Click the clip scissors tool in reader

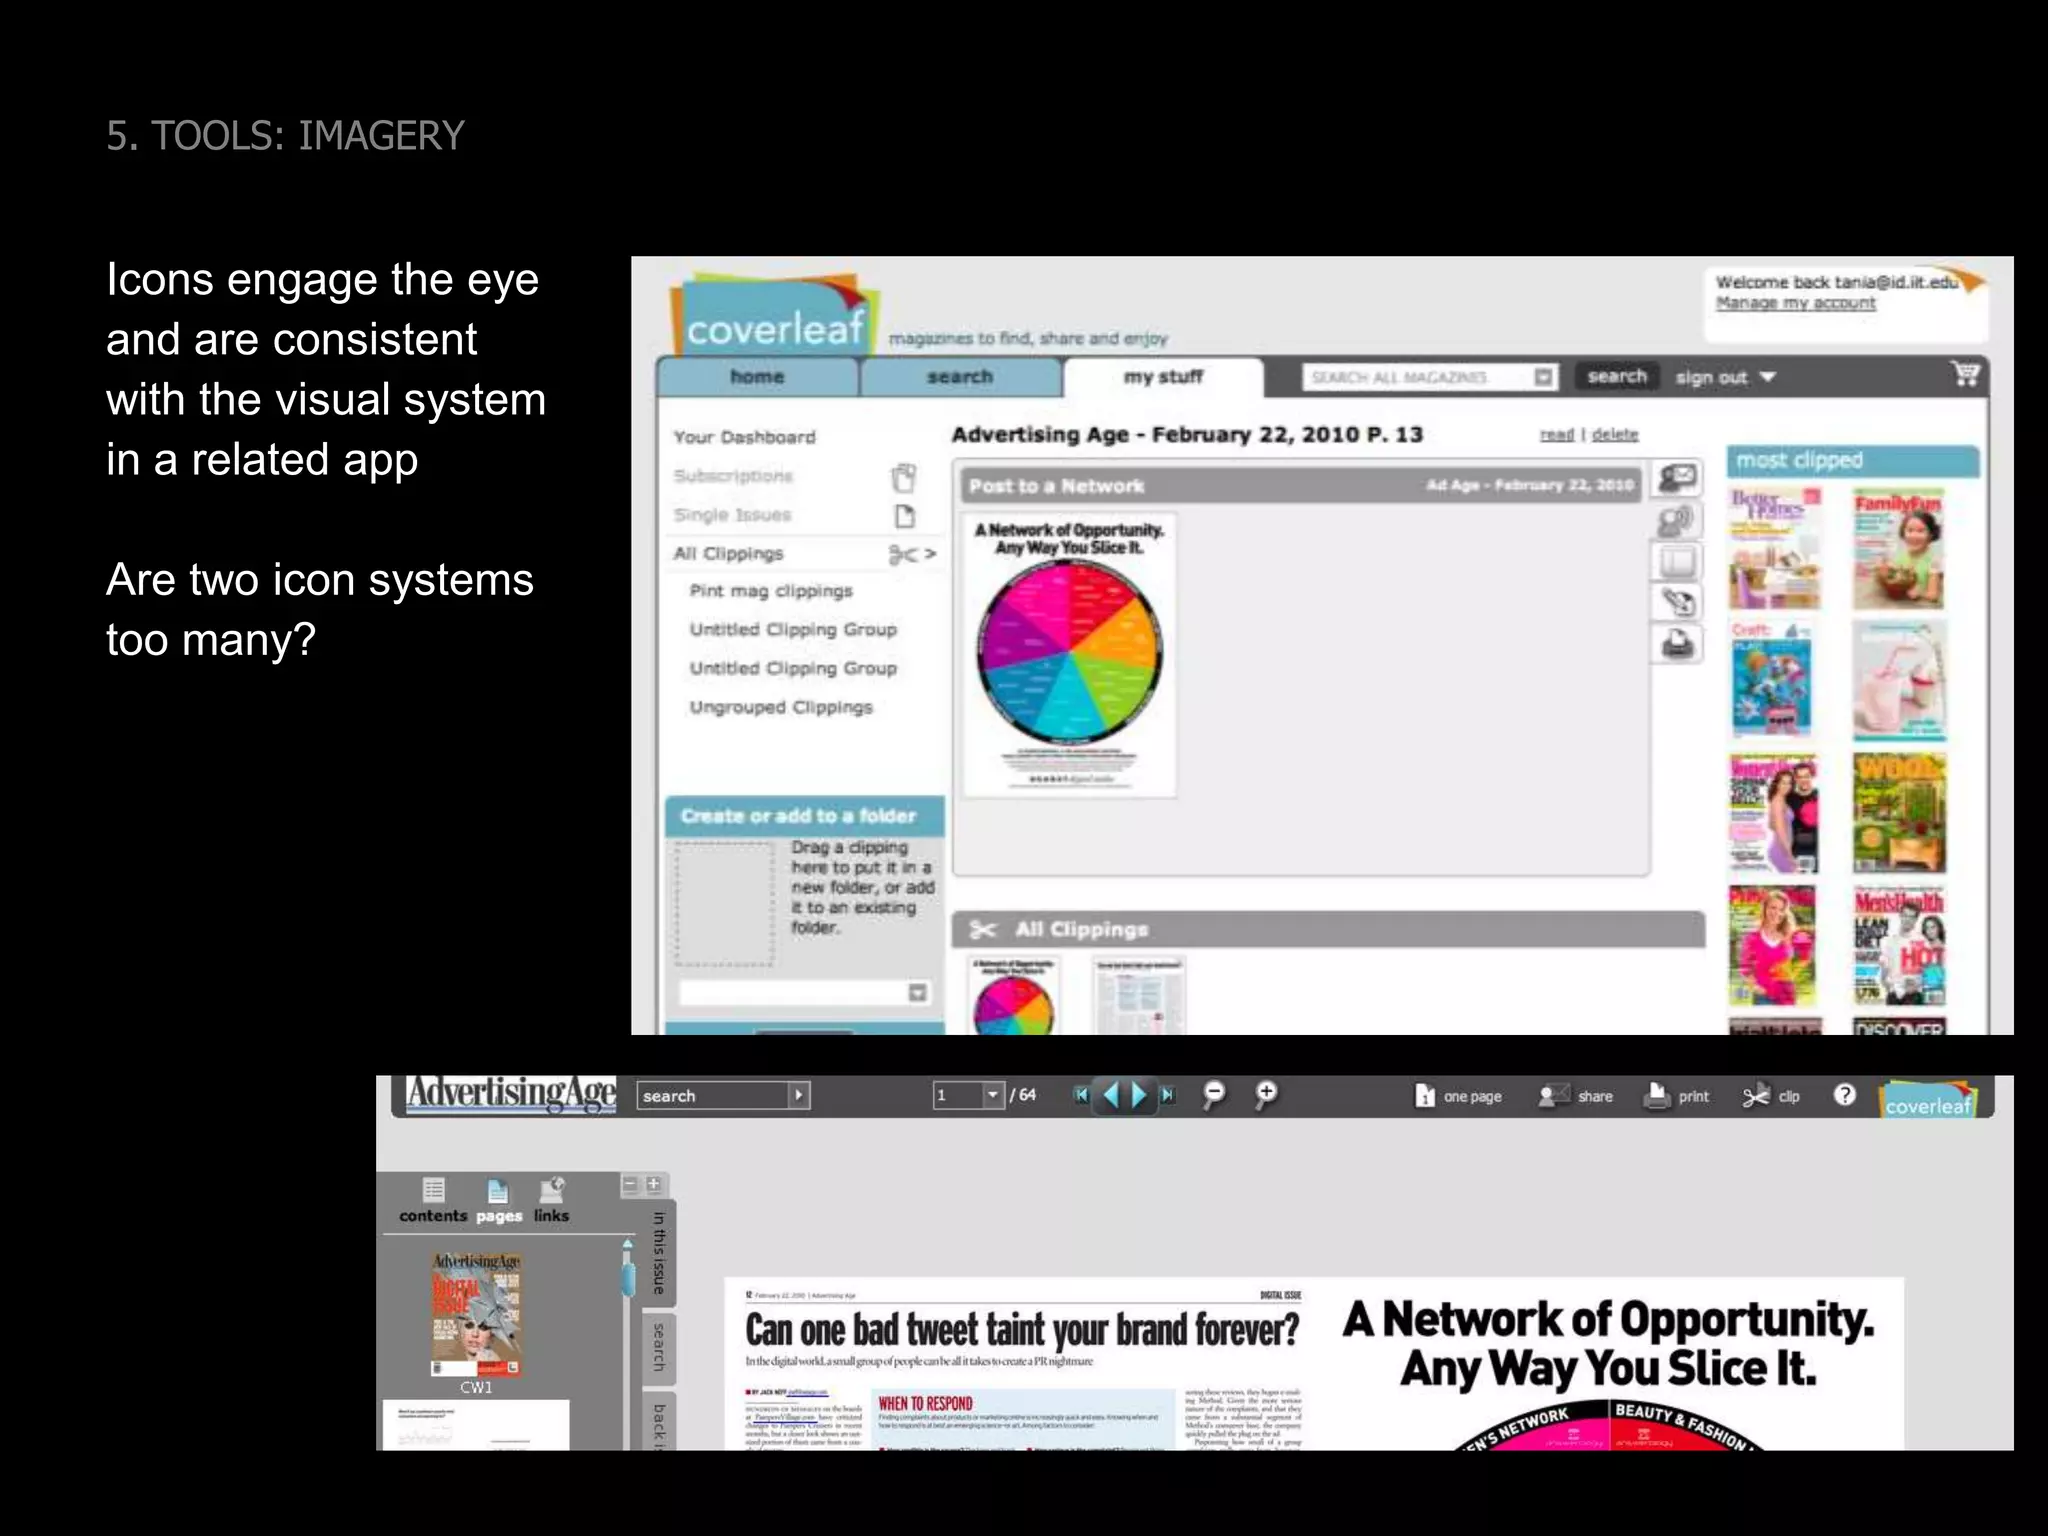(x=1771, y=1096)
